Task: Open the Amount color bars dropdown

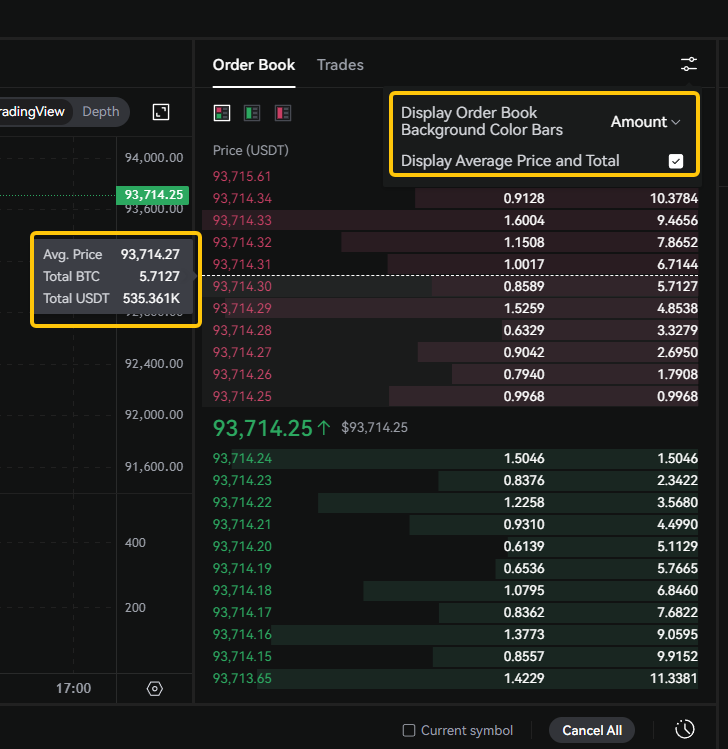Action: click(645, 122)
